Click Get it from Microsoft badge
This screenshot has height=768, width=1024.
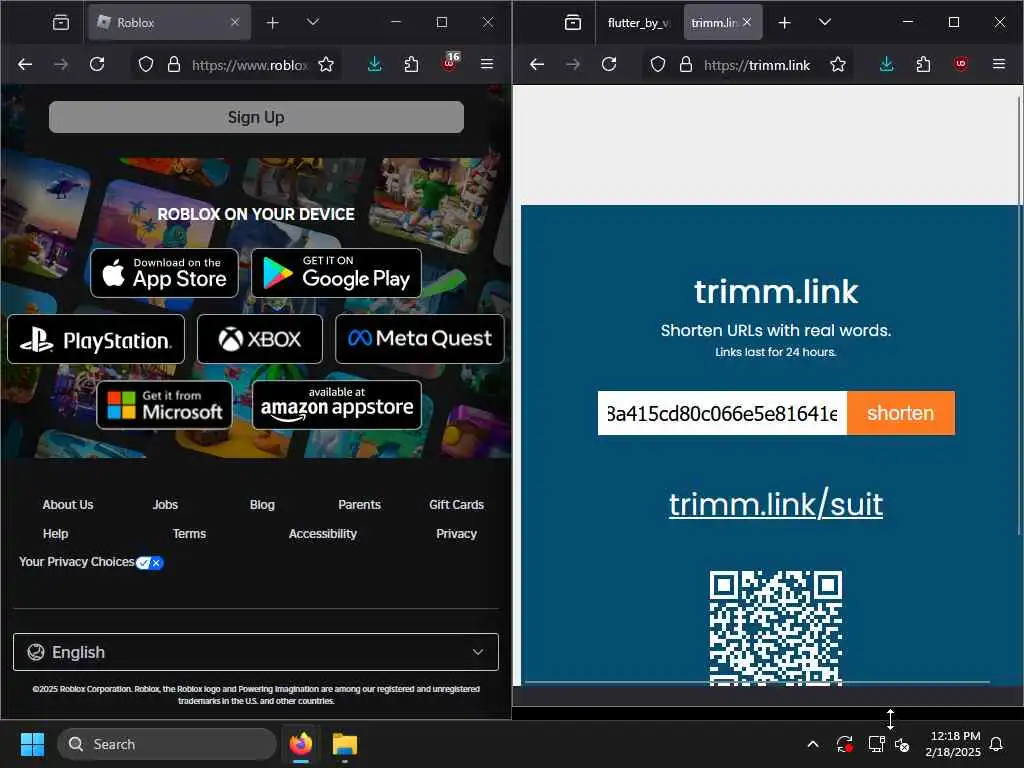coord(165,405)
